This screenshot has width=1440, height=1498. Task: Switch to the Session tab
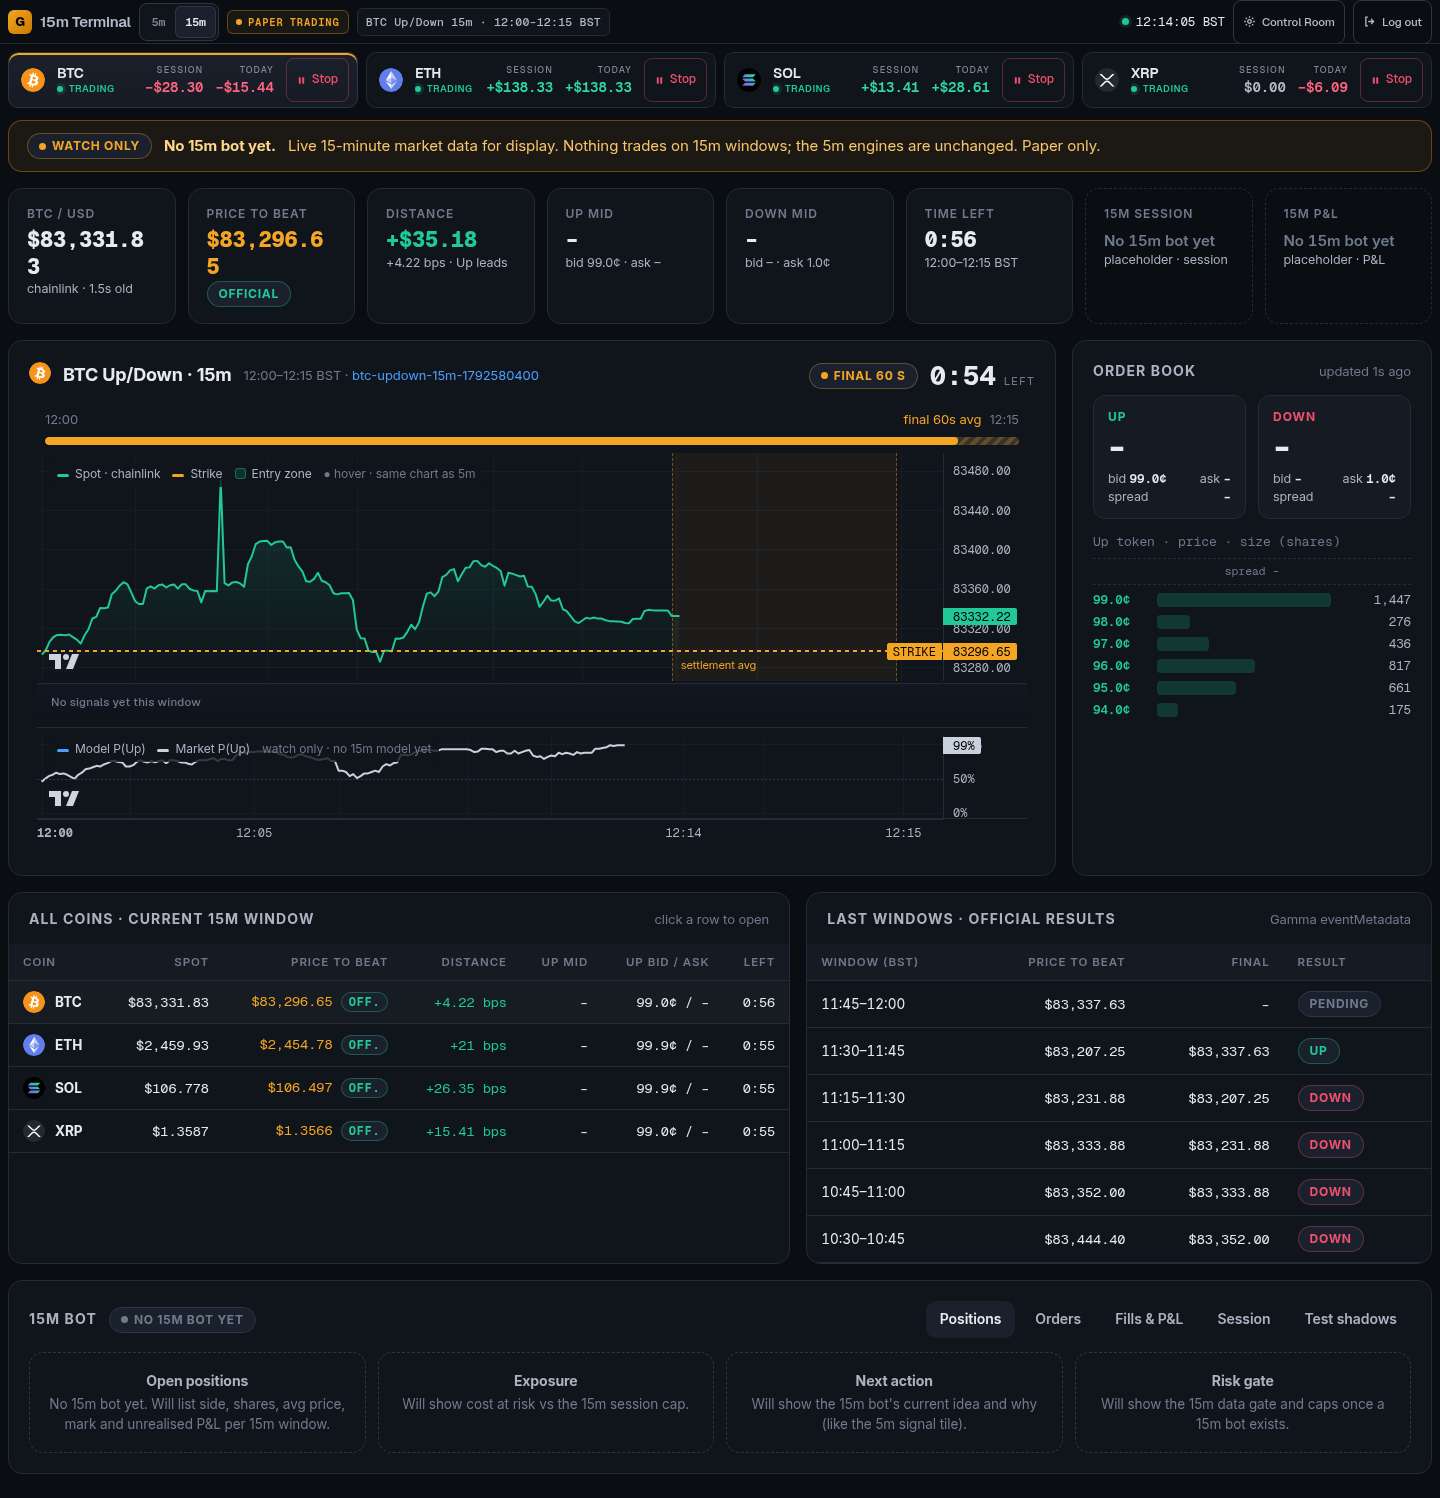point(1244,1319)
